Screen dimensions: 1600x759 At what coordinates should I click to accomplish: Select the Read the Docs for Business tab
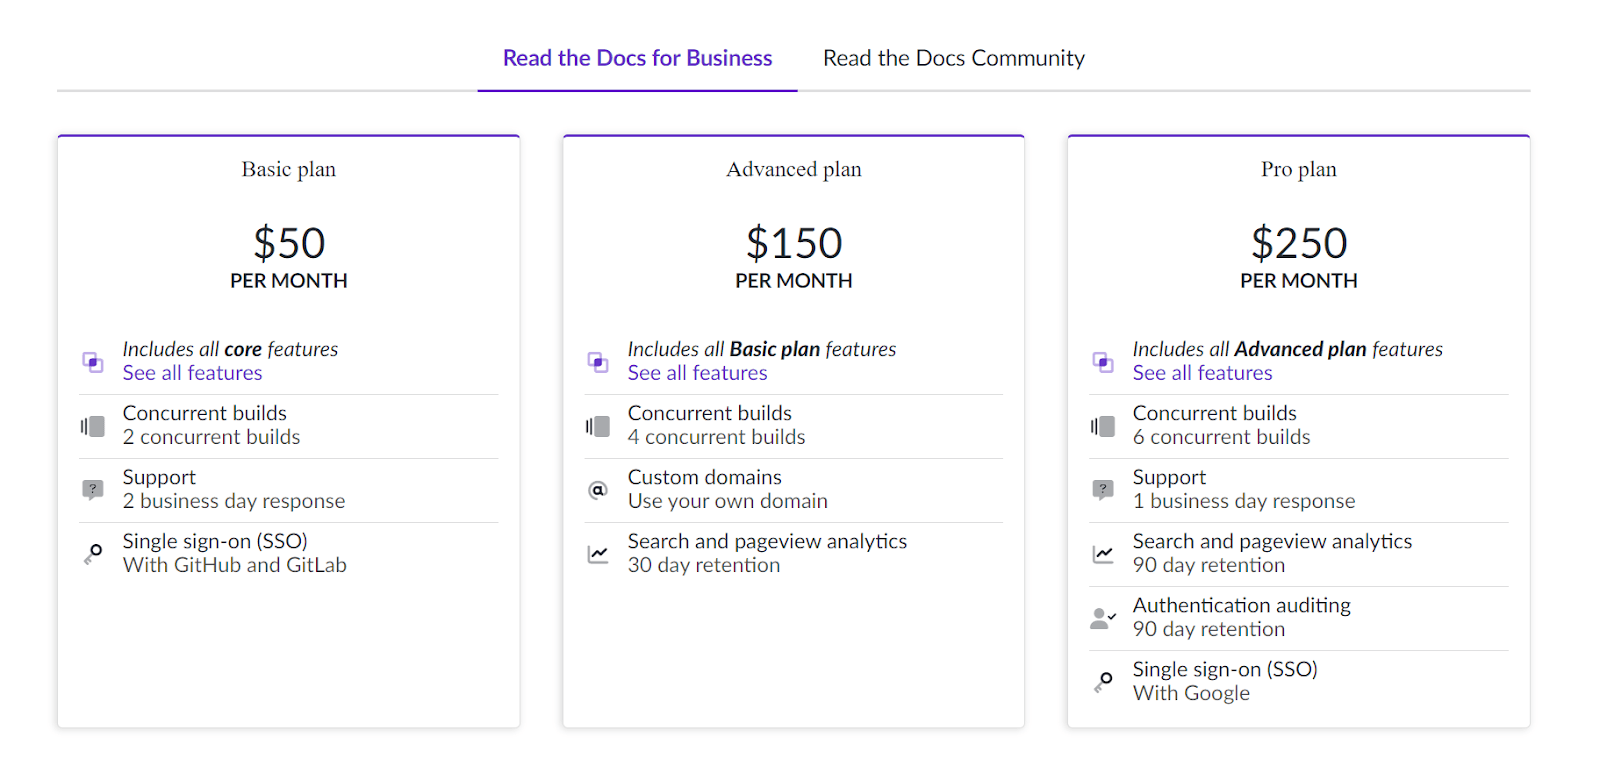pos(637,58)
